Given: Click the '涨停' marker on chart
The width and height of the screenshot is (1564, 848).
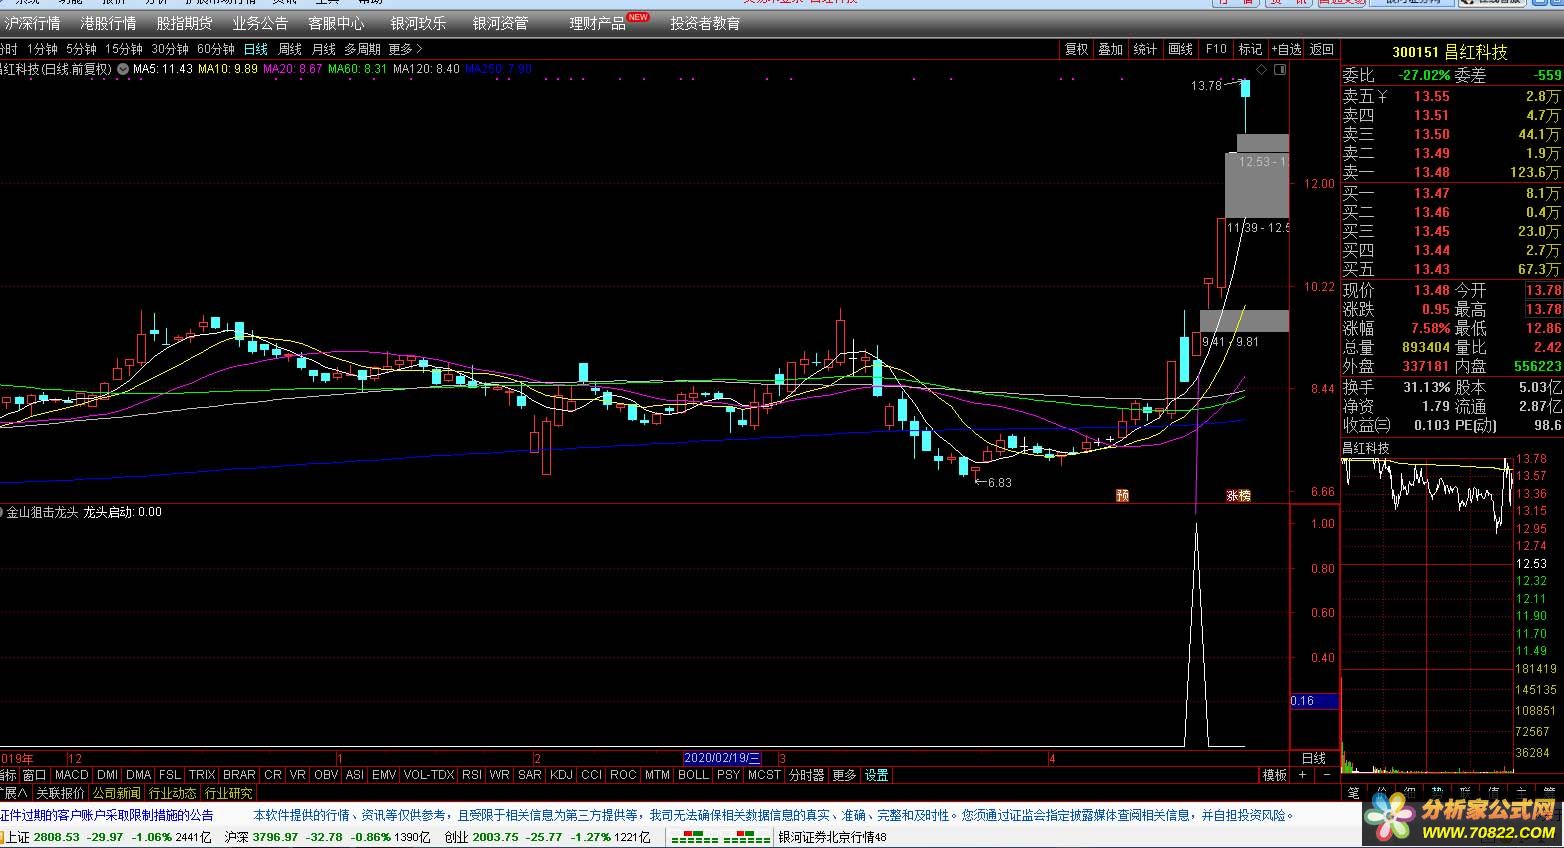Looking at the screenshot, I should (x=1238, y=495).
